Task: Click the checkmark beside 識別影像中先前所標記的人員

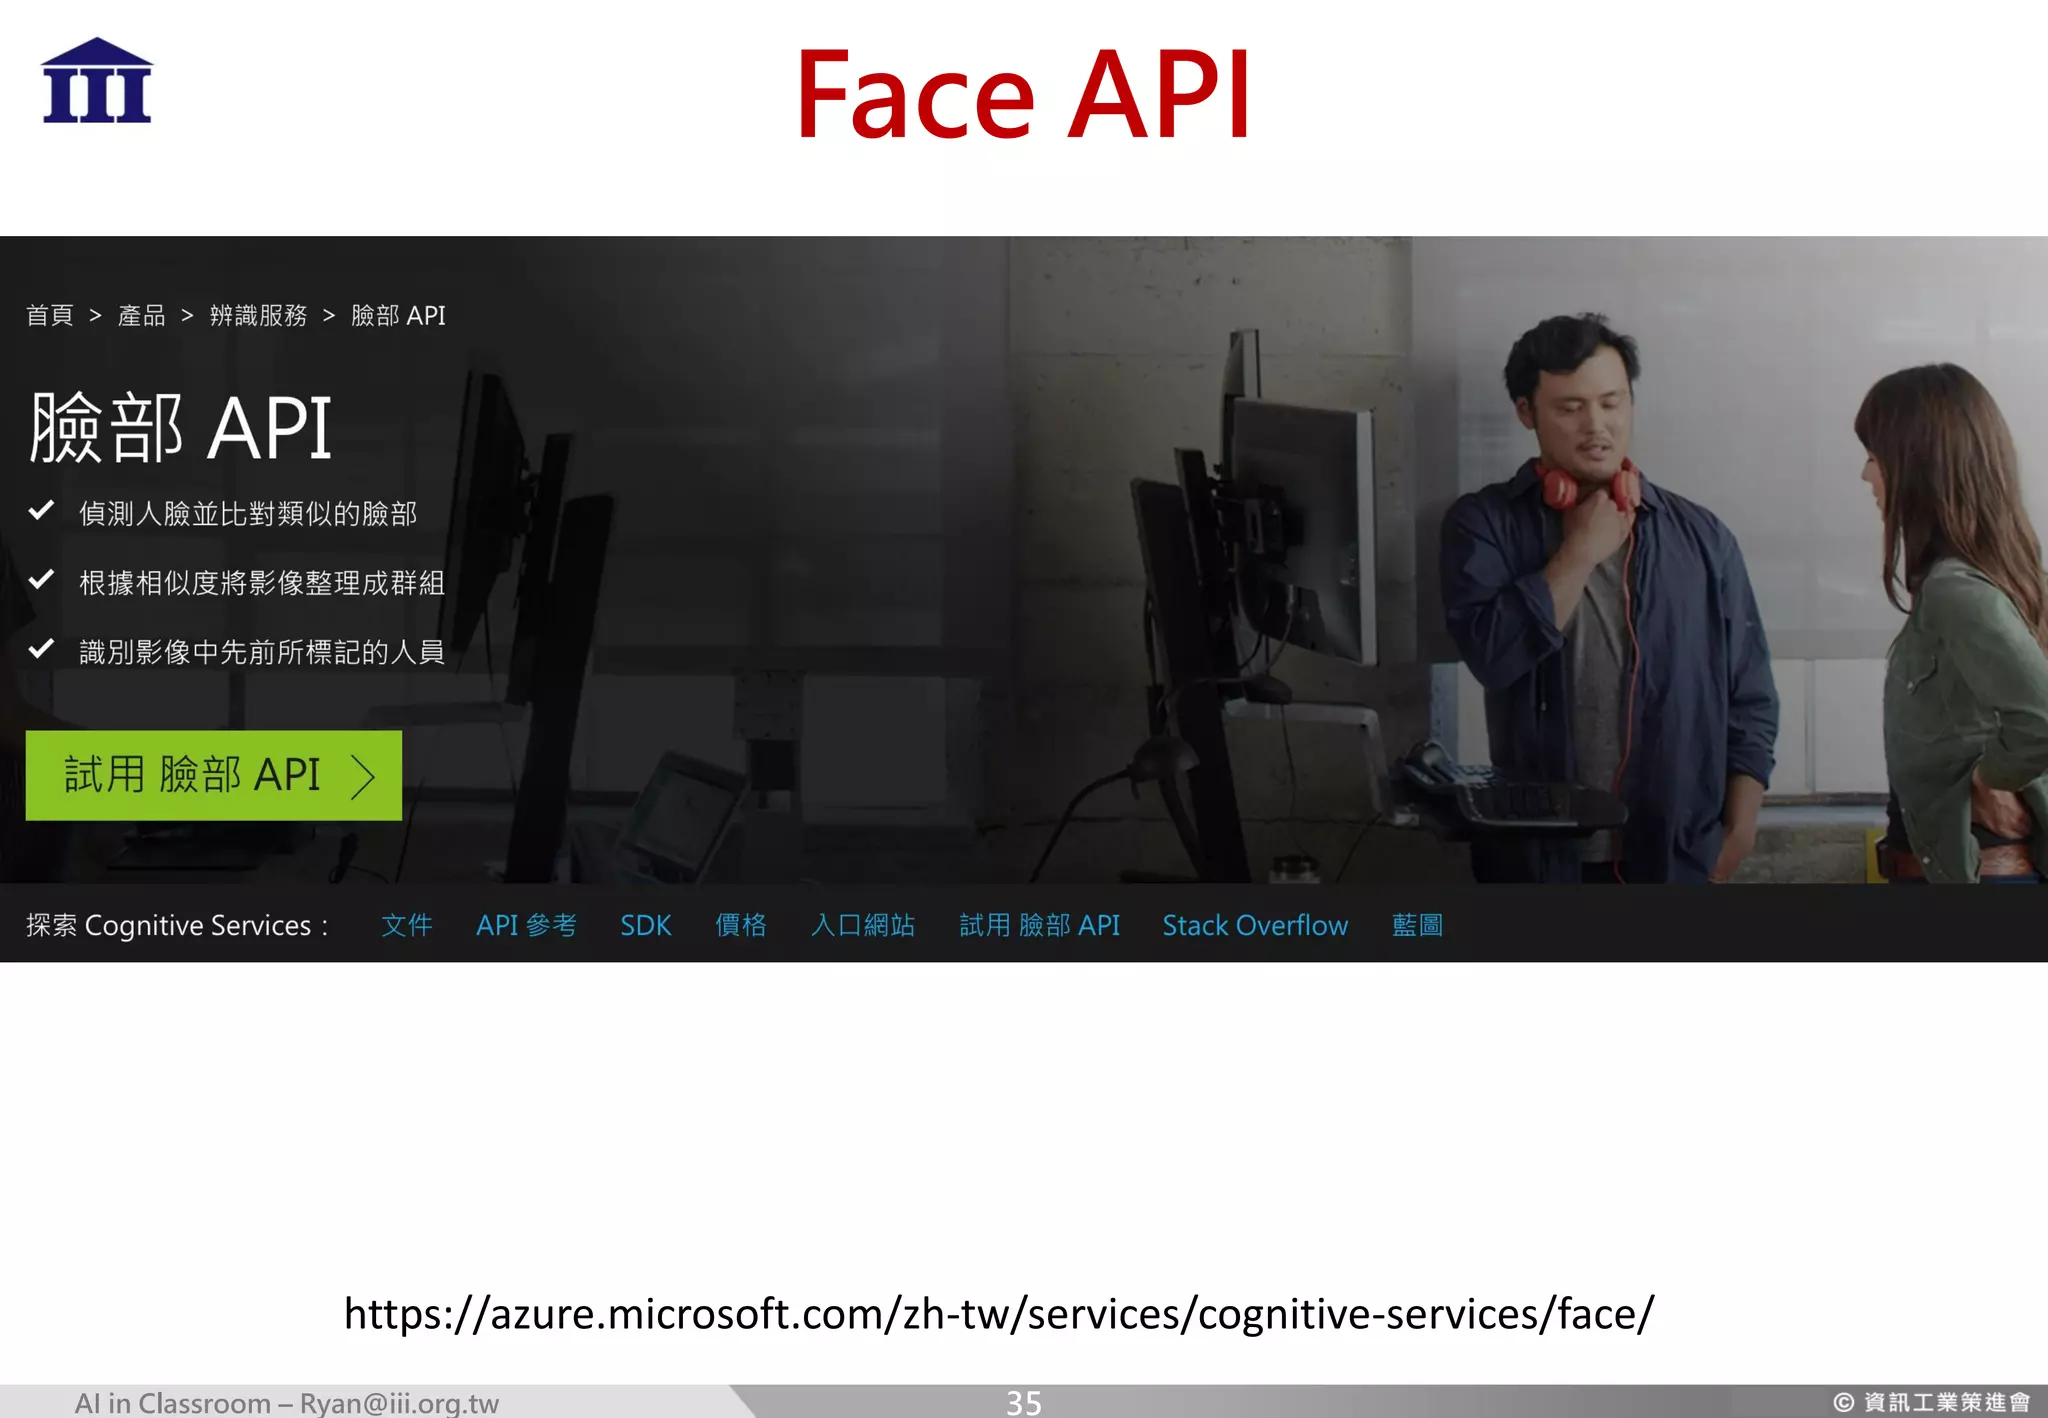Action: click(41, 649)
